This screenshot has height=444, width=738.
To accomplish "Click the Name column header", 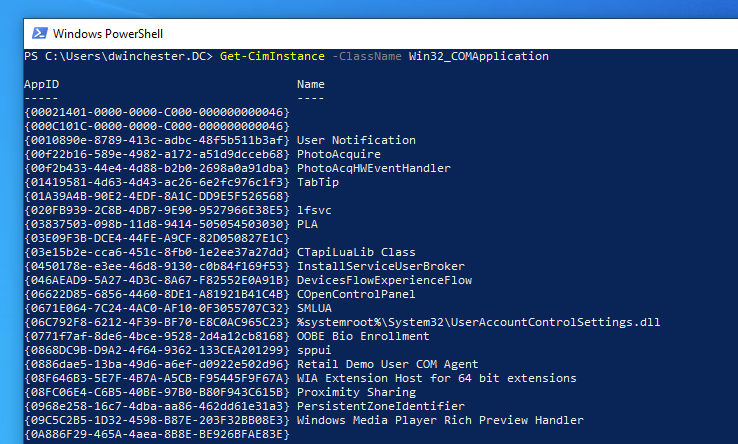I will [311, 84].
